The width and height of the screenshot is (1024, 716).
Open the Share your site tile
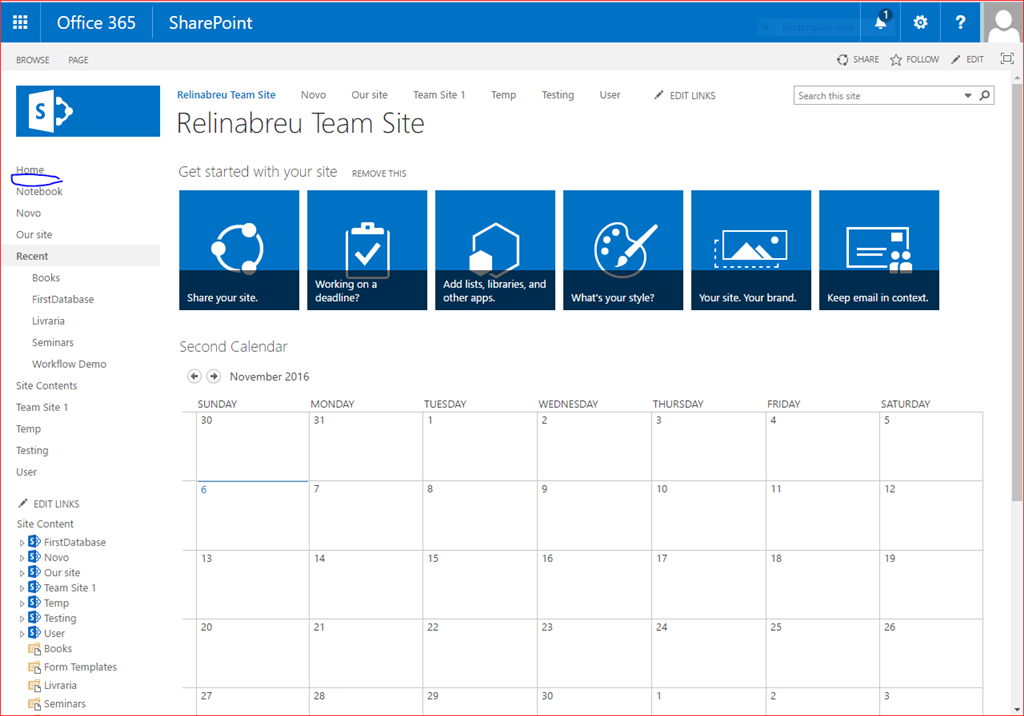click(x=239, y=250)
